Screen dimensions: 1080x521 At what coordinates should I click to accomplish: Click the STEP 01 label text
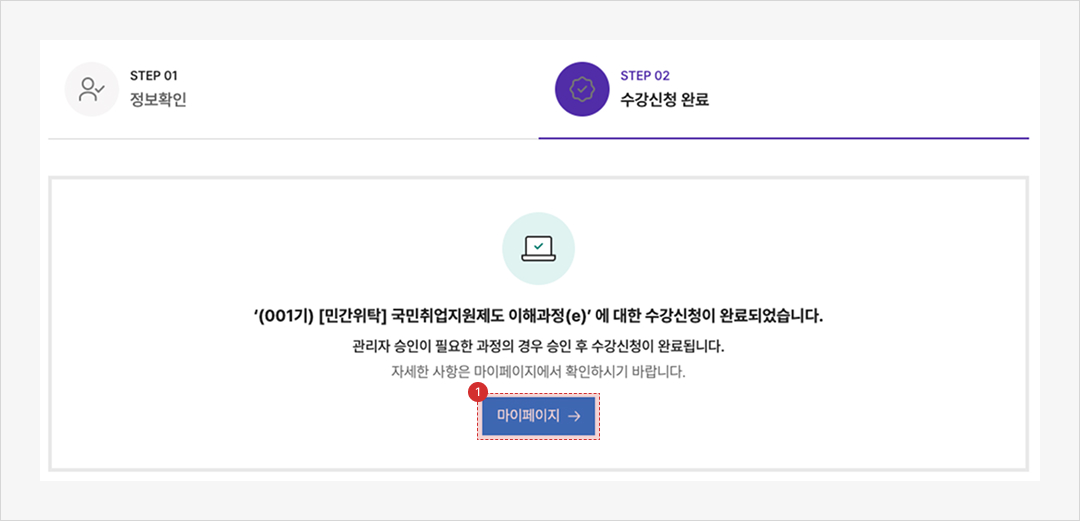[x=154, y=76]
